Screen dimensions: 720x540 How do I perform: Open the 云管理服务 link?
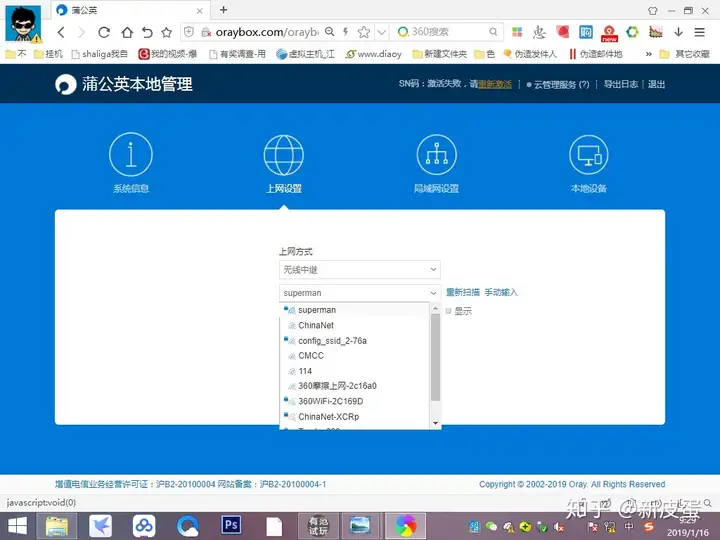[557, 84]
